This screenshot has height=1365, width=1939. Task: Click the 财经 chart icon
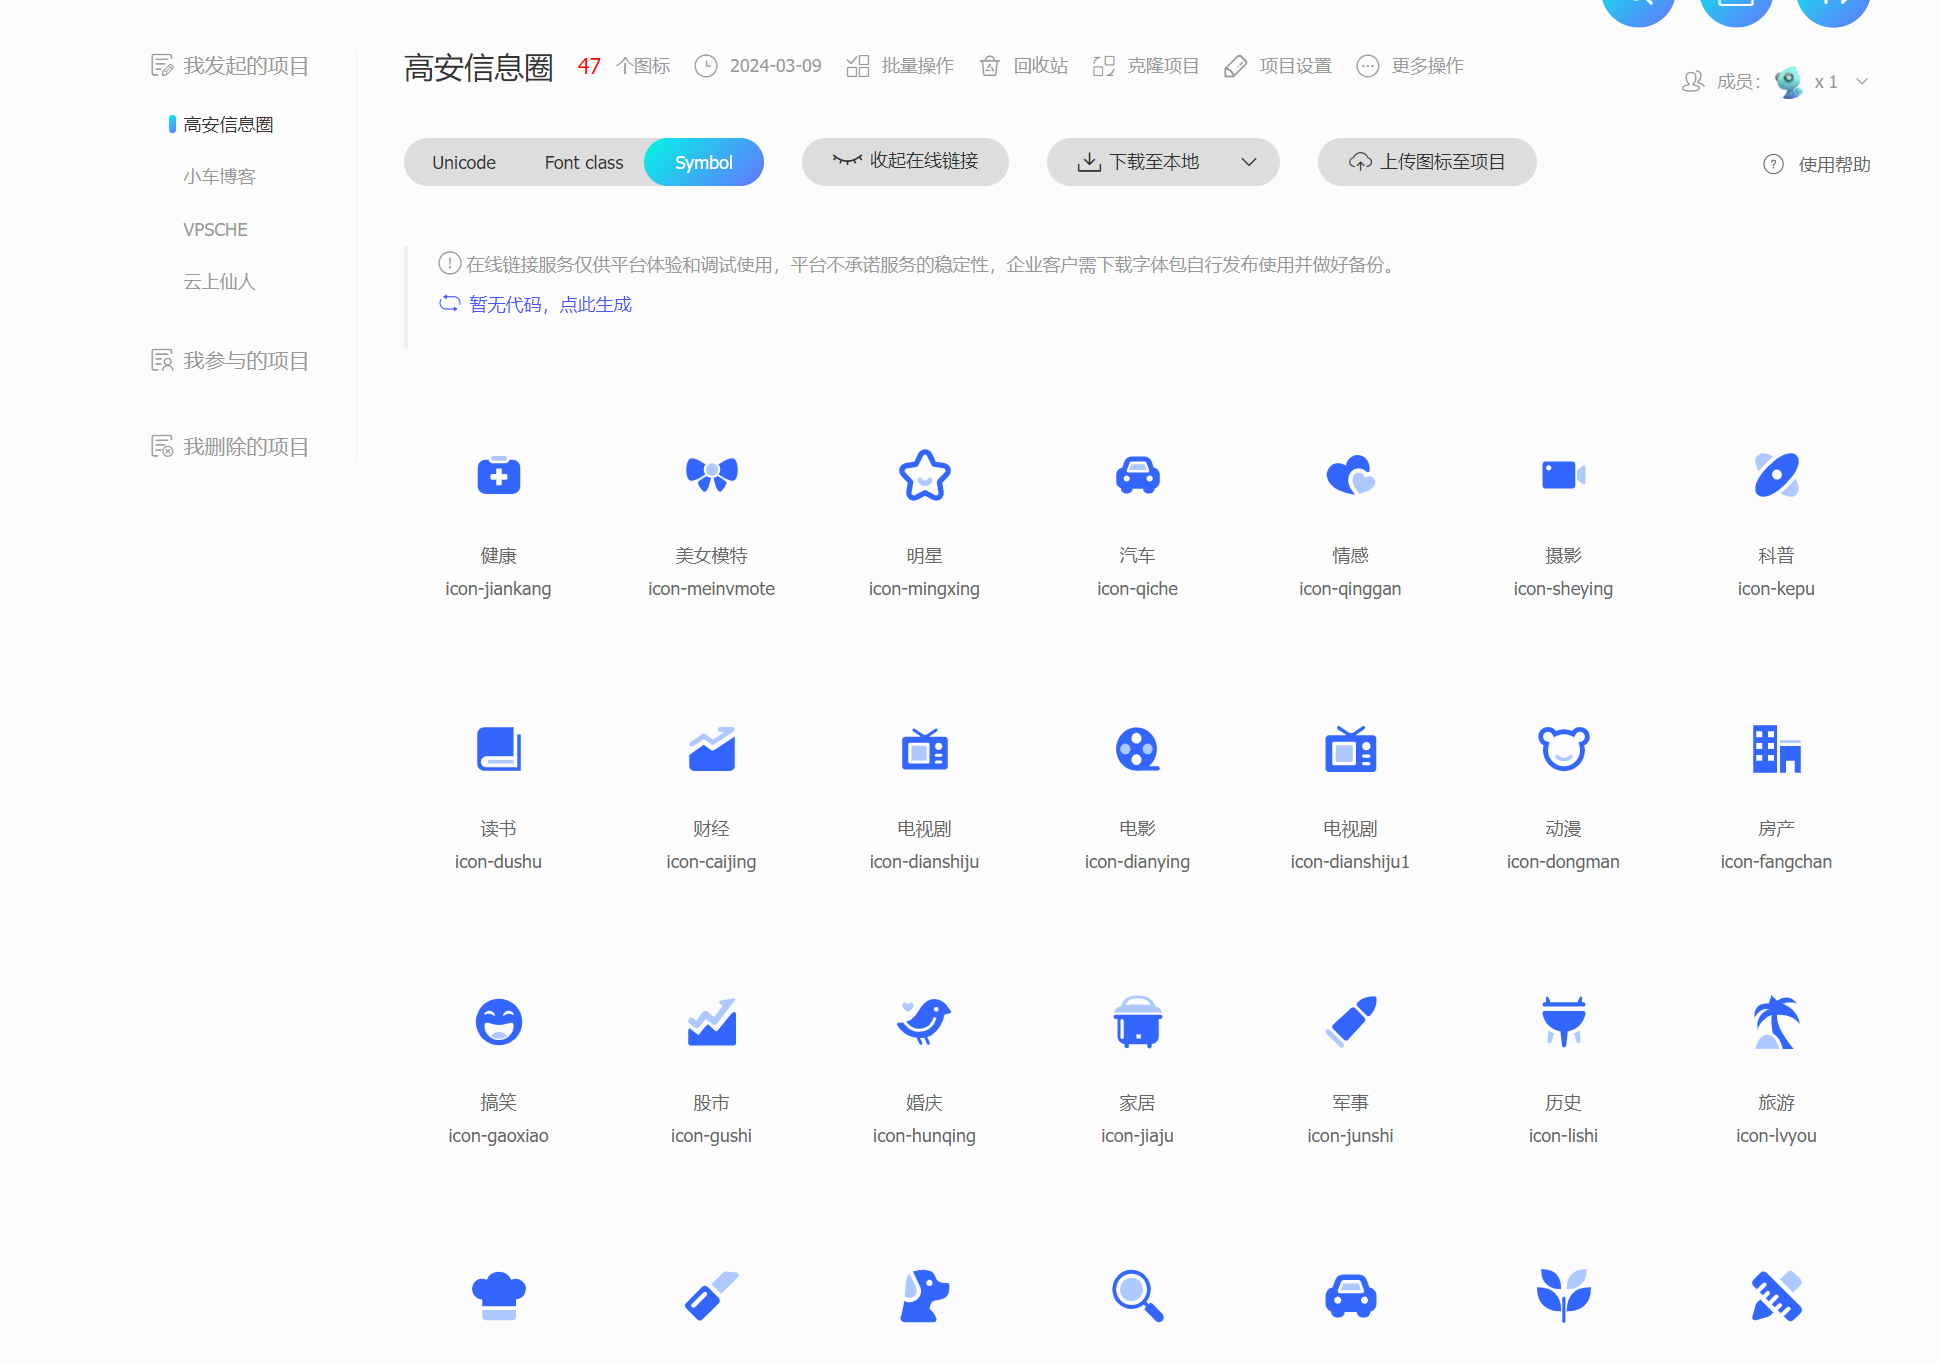point(711,749)
